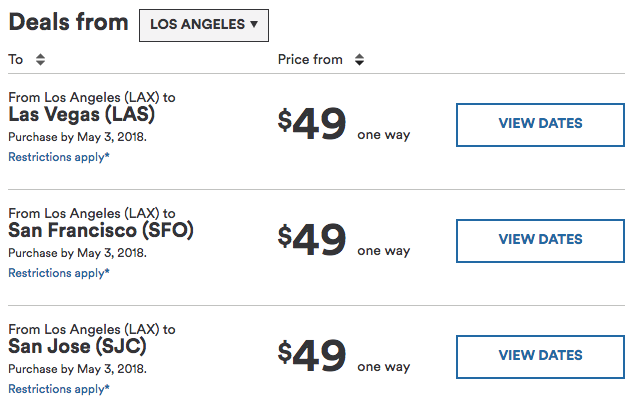Click the San Francisco (SFO) destination title
636x419 pixels.
[100, 231]
